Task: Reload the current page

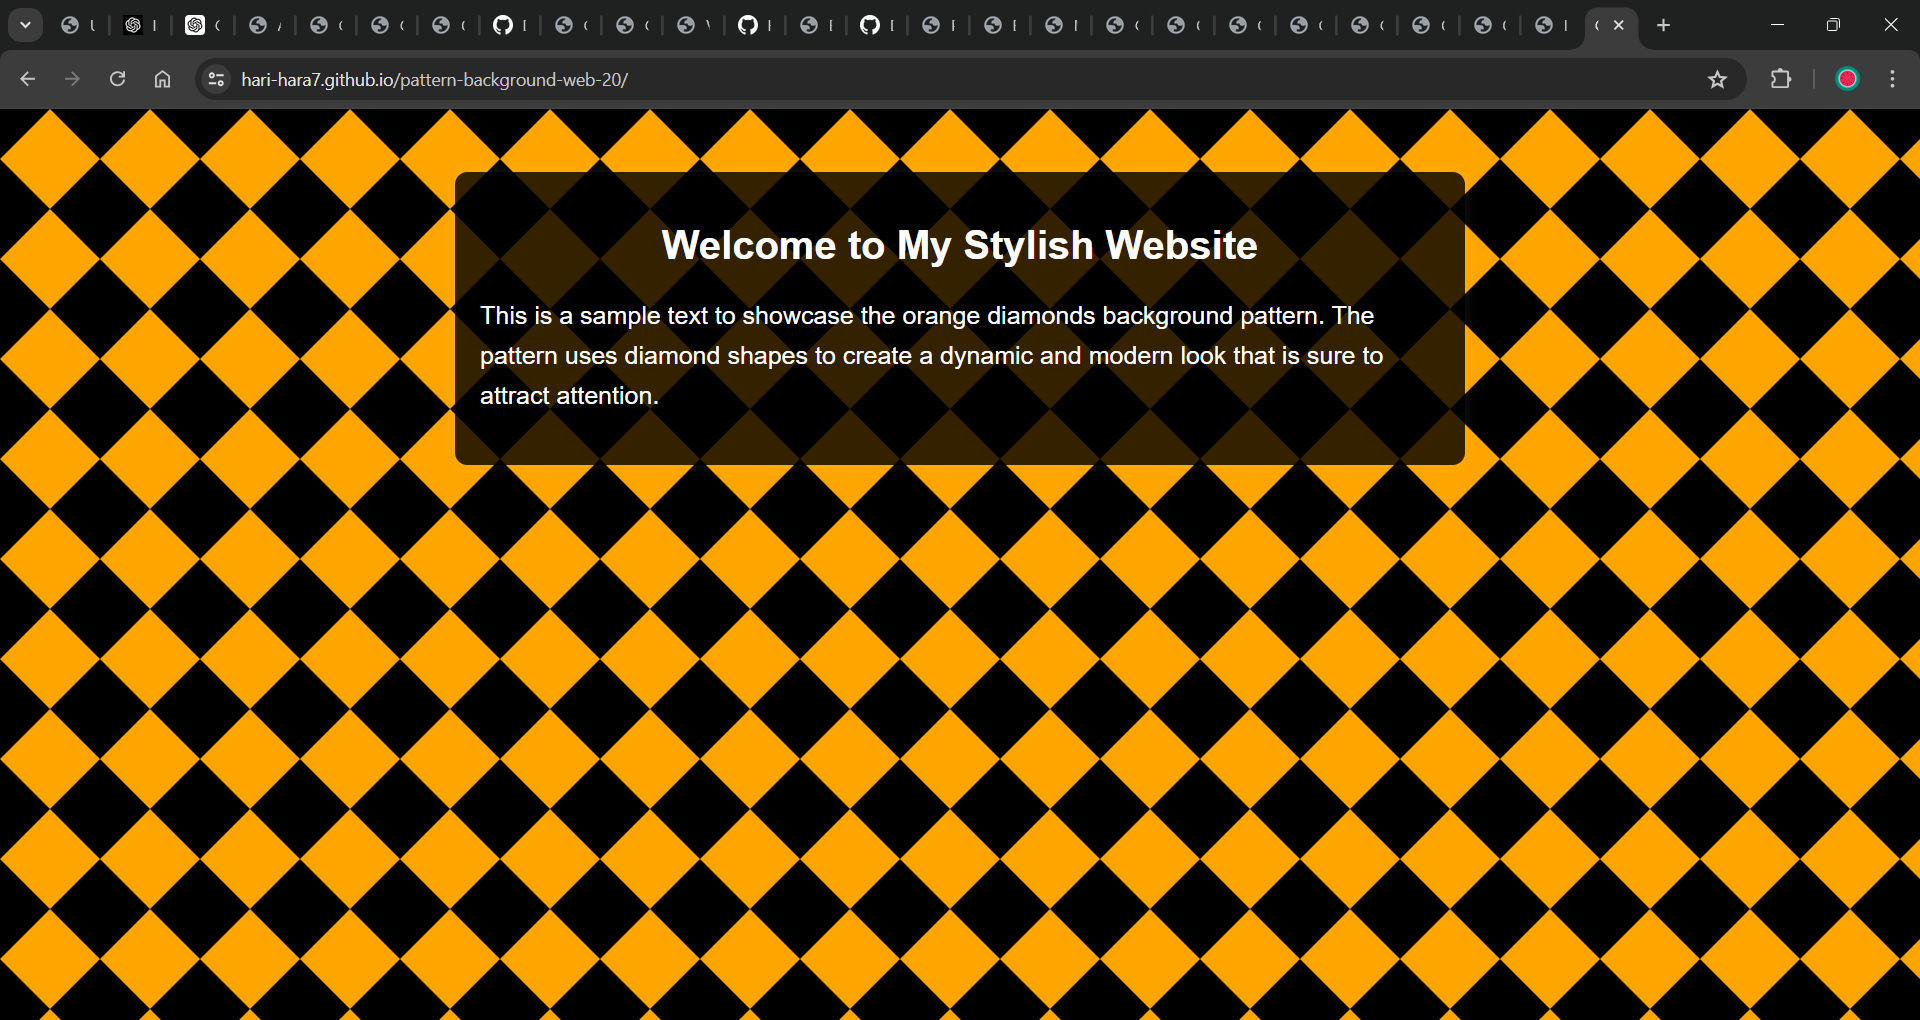Action: [117, 79]
